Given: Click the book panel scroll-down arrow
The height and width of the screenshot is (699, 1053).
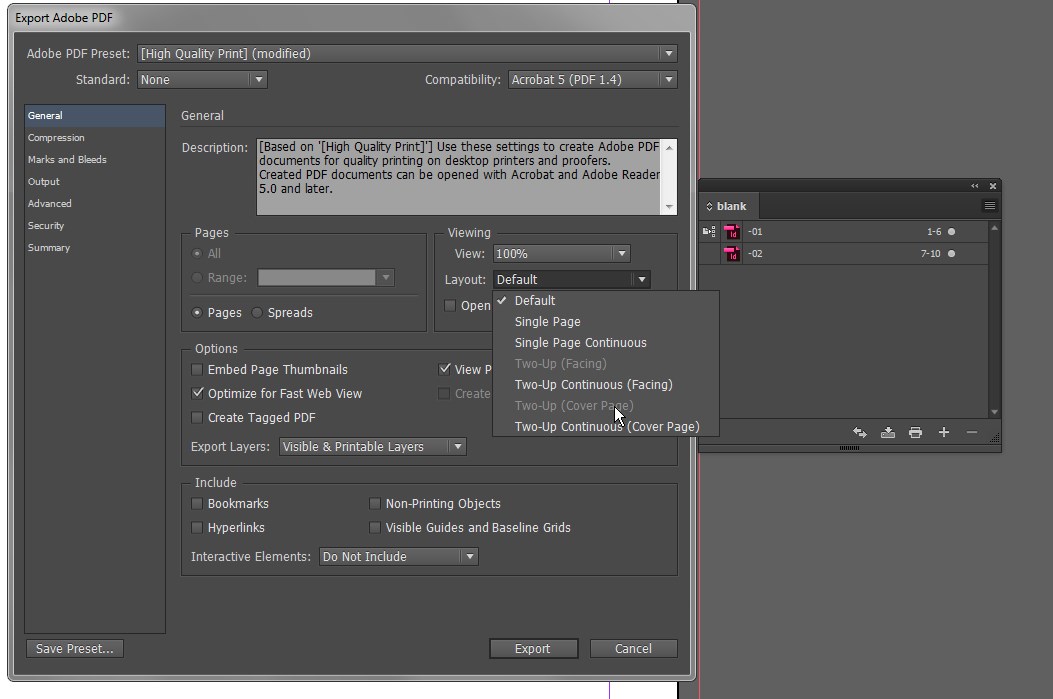Looking at the screenshot, I should 995,412.
